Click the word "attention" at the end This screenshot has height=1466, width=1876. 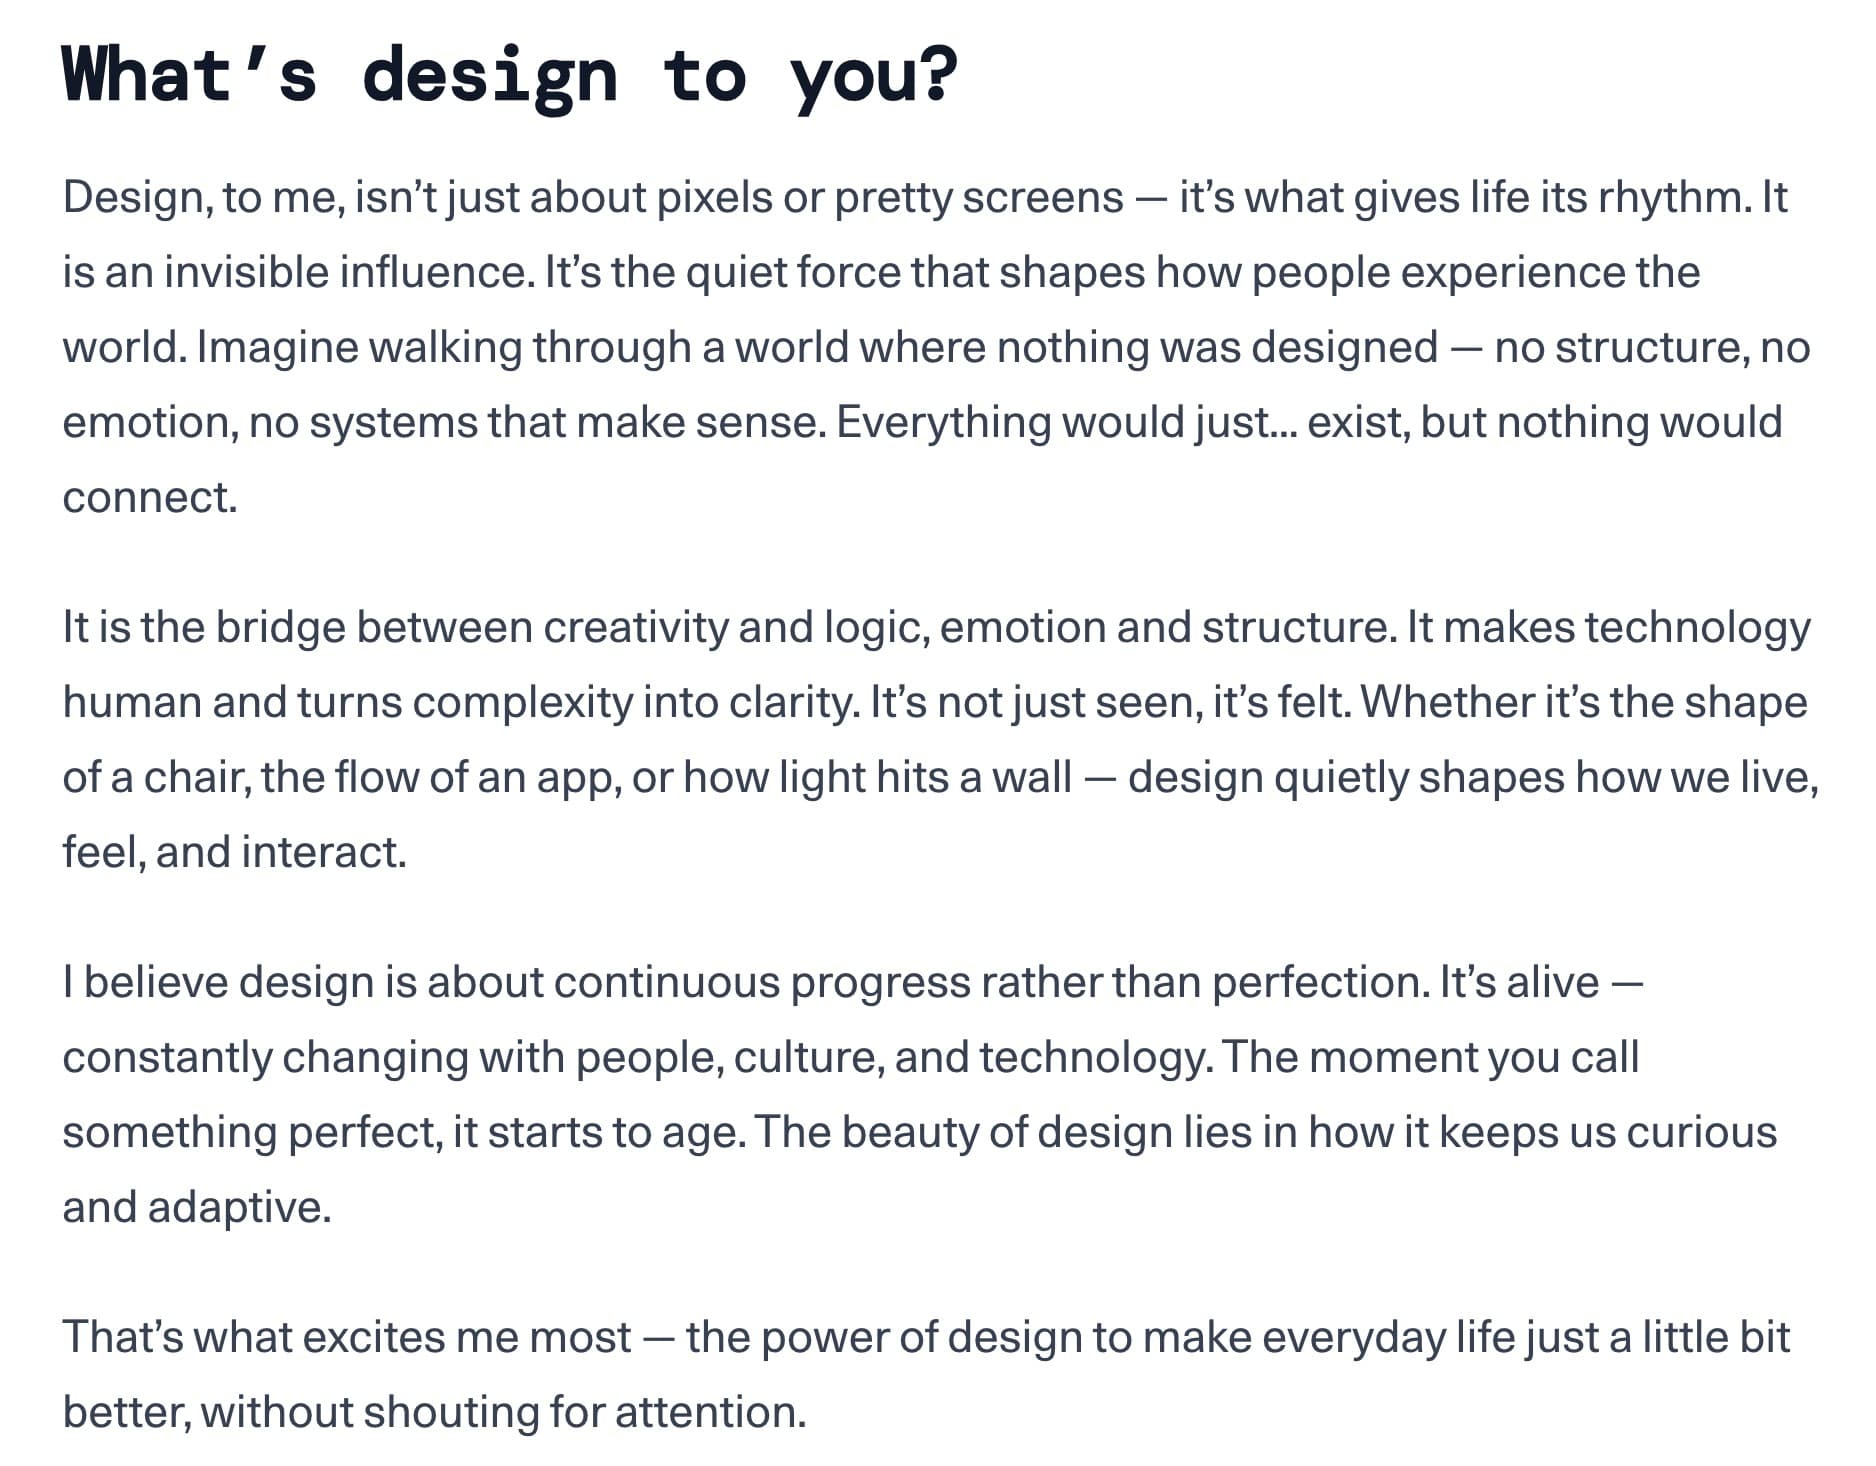[707, 1413]
